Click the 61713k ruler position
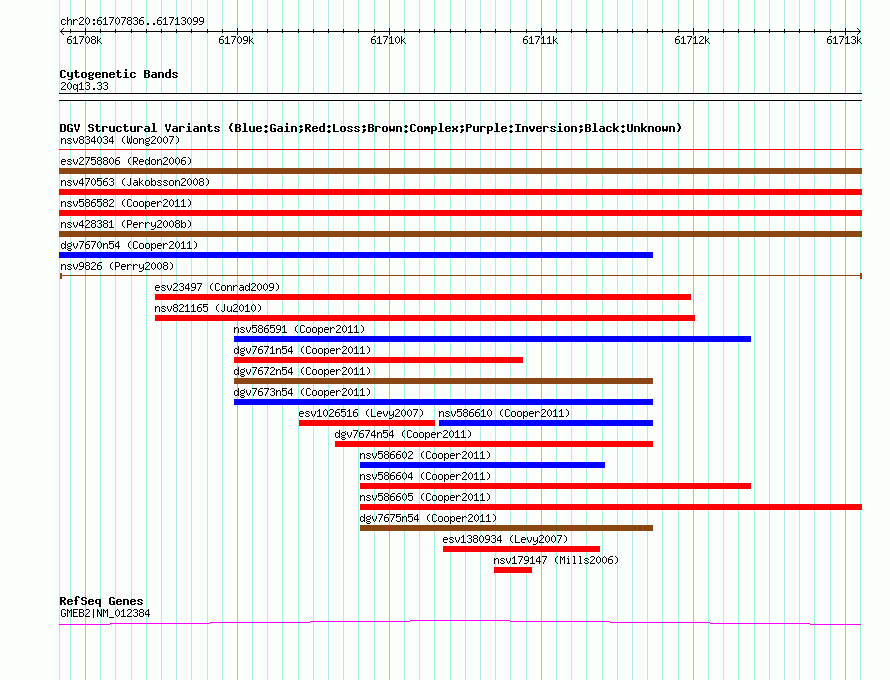 click(x=844, y=40)
